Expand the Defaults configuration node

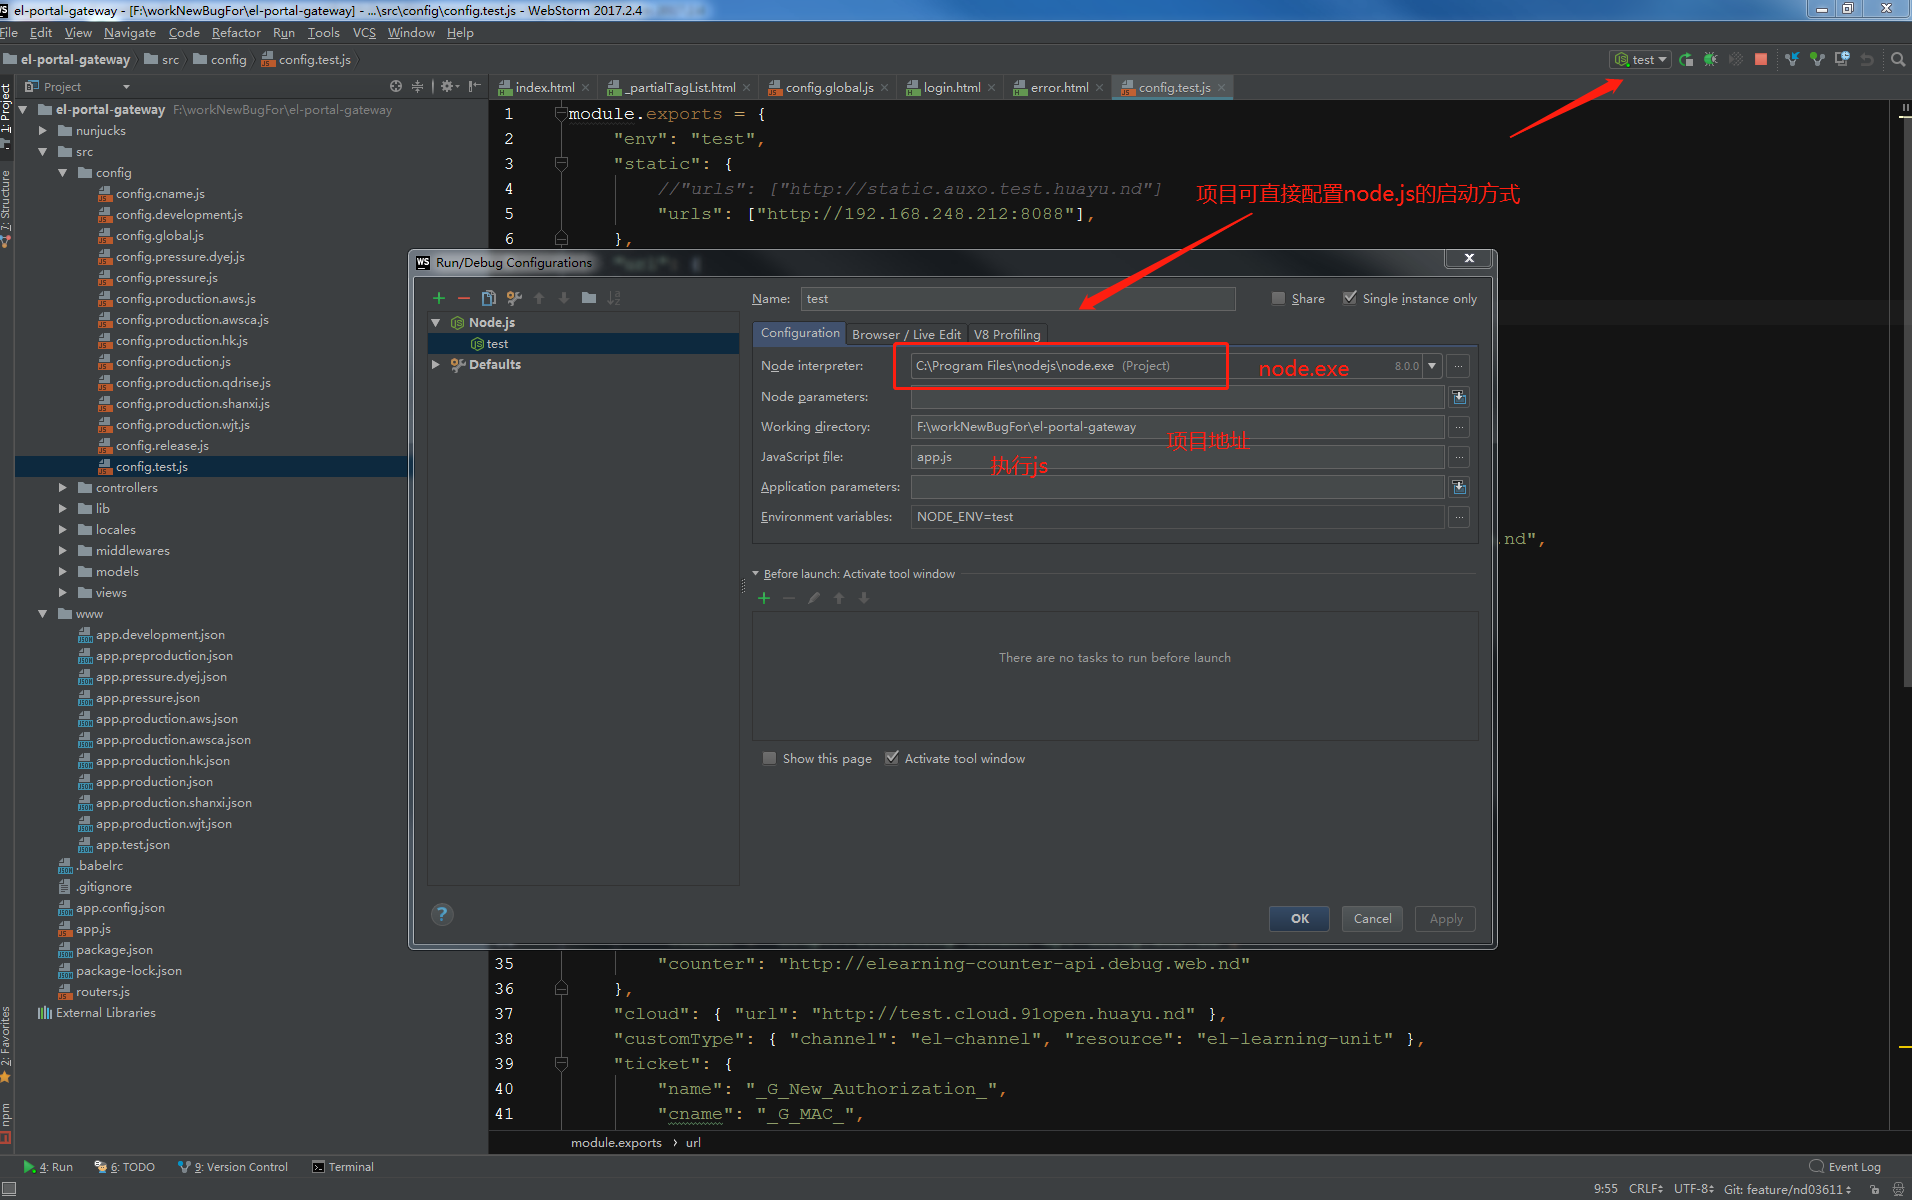[437, 364]
